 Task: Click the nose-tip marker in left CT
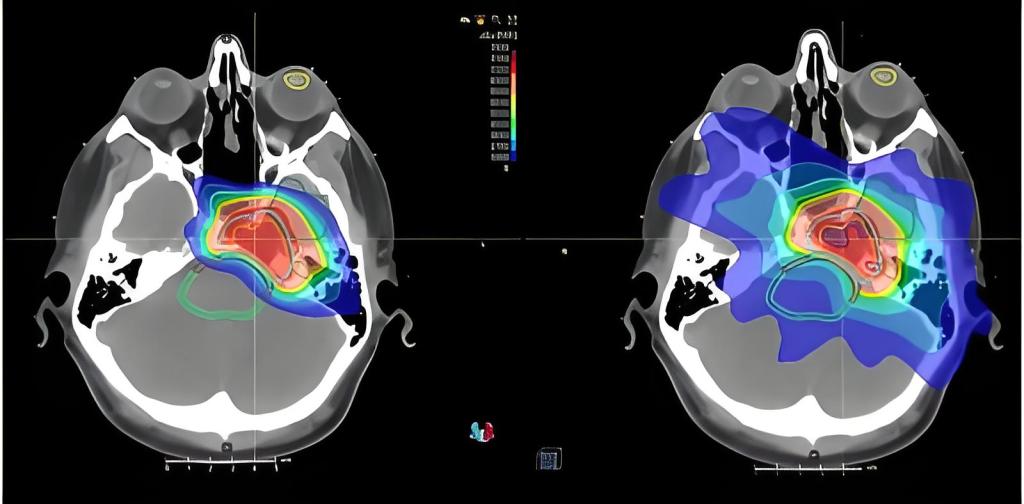point(229,40)
